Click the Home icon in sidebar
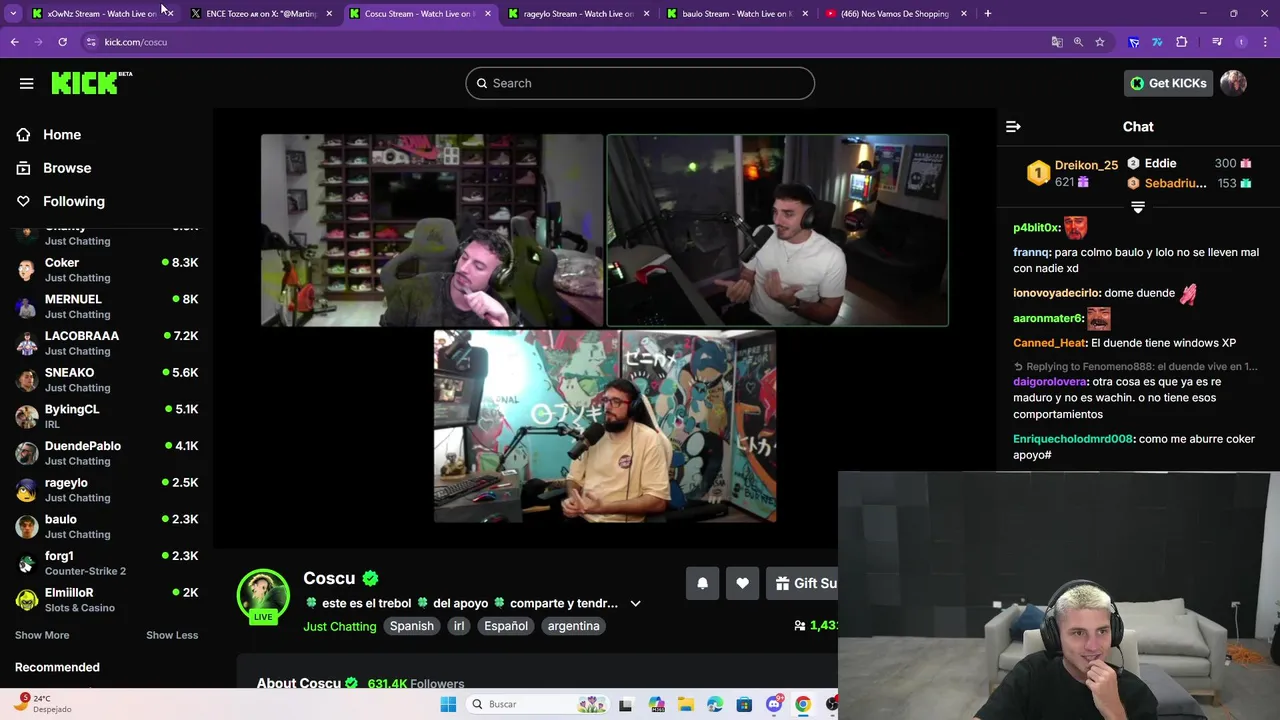Viewport: 1280px width, 720px height. [23, 134]
